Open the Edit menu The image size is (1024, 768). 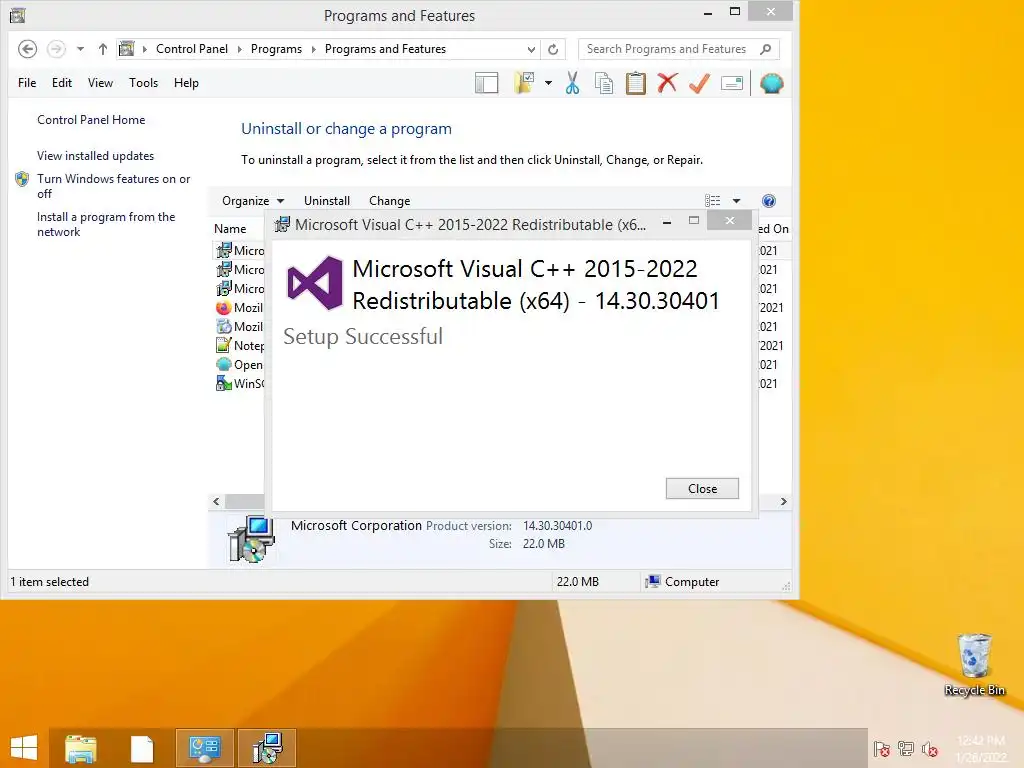pyautogui.click(x=62, y=83)
